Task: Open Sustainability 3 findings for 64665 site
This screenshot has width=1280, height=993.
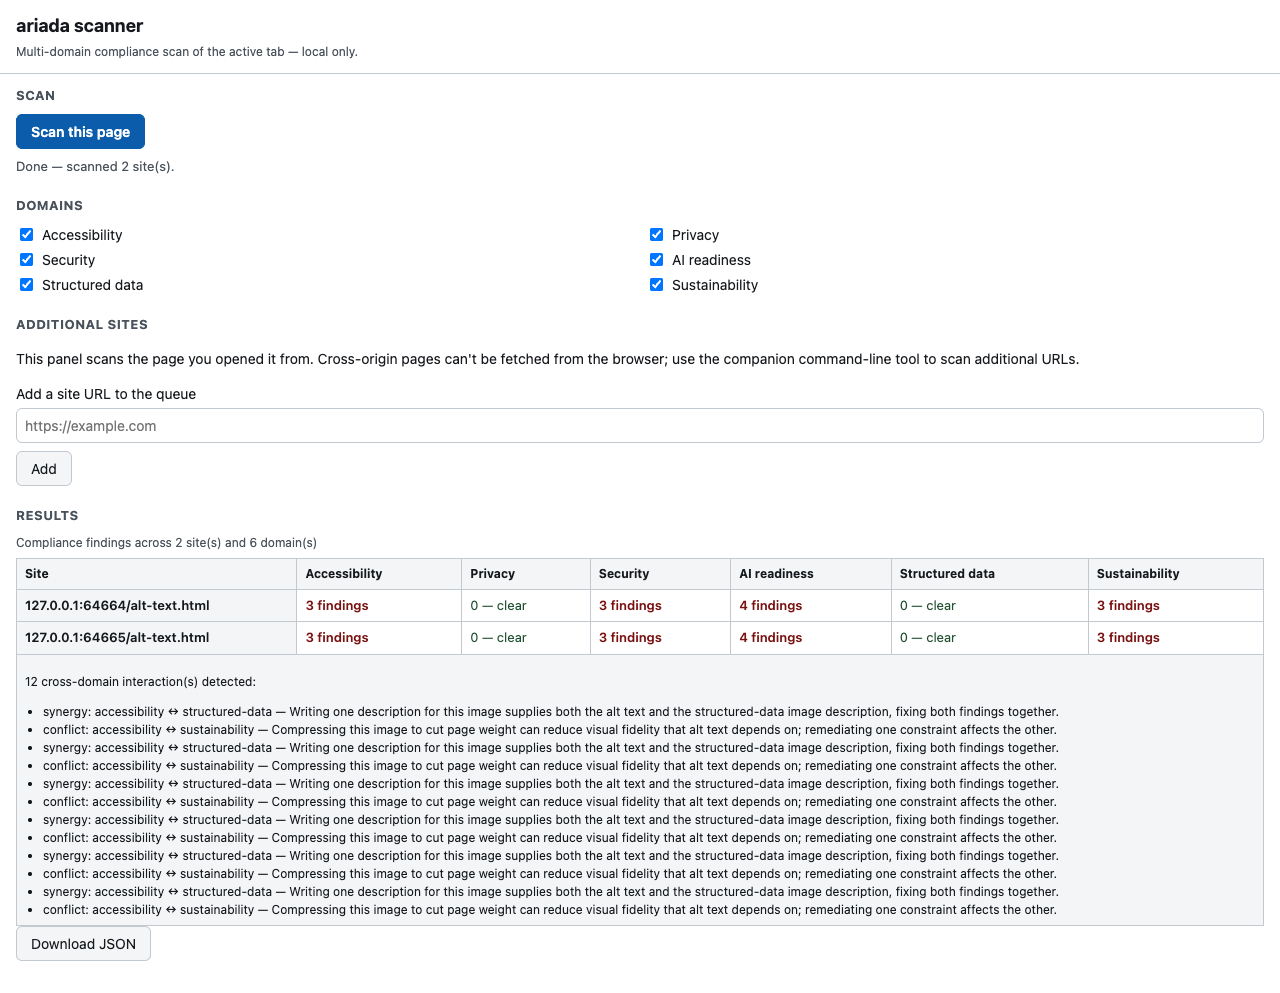Action: (1128, 638)
